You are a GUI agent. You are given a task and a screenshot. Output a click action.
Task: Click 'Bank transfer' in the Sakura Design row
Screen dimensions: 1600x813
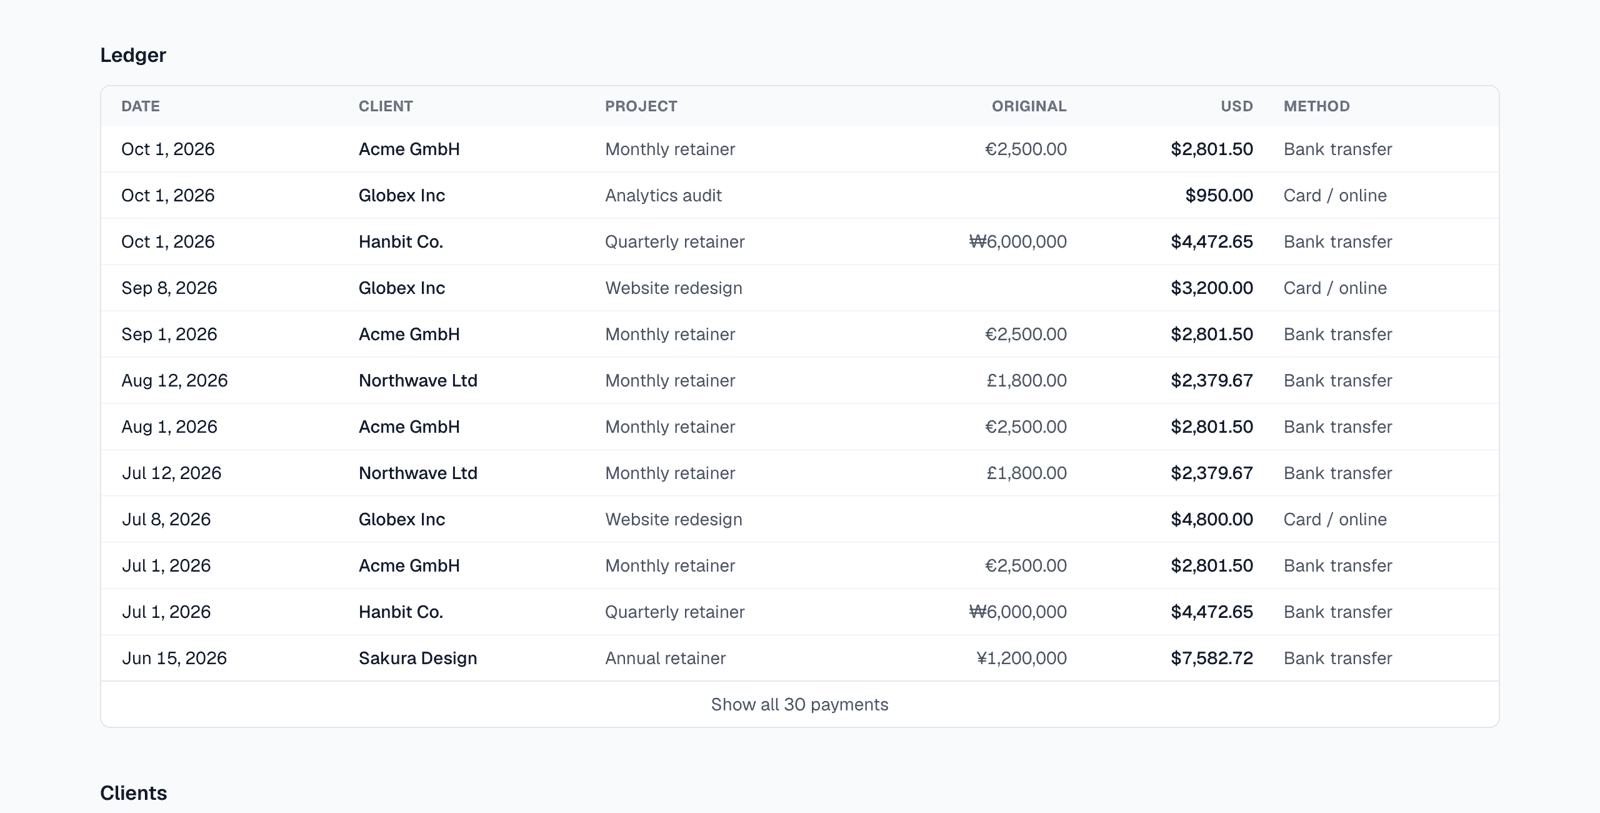tap(1338, 658)
